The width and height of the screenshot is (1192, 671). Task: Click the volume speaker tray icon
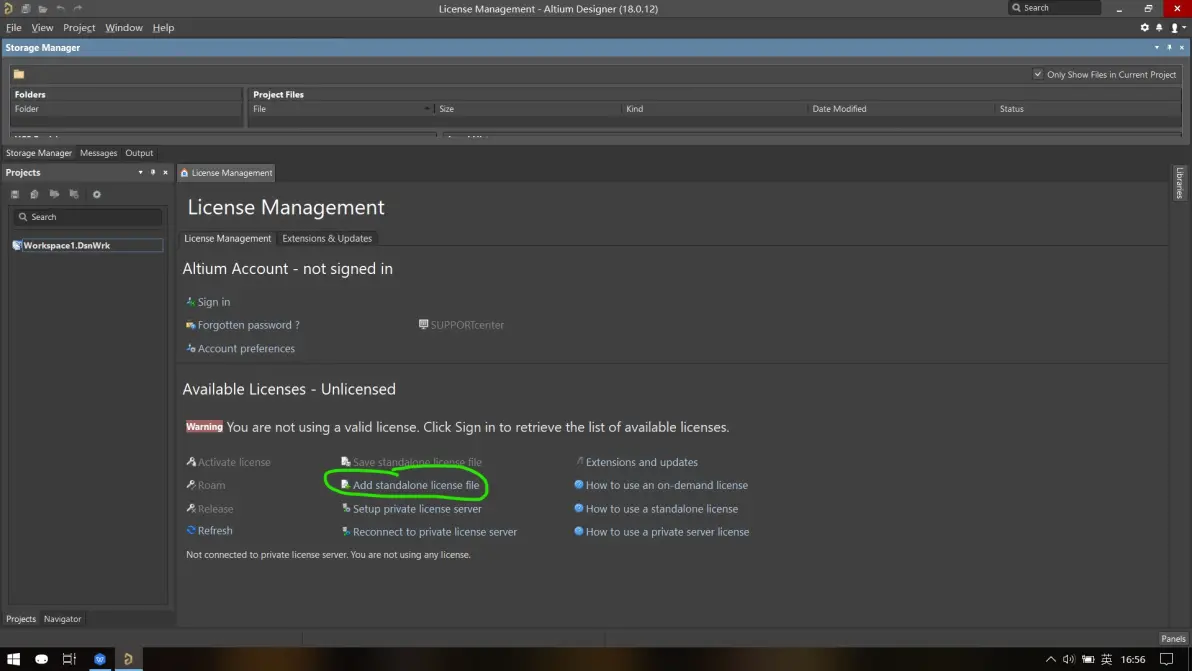click(1069, 659)
